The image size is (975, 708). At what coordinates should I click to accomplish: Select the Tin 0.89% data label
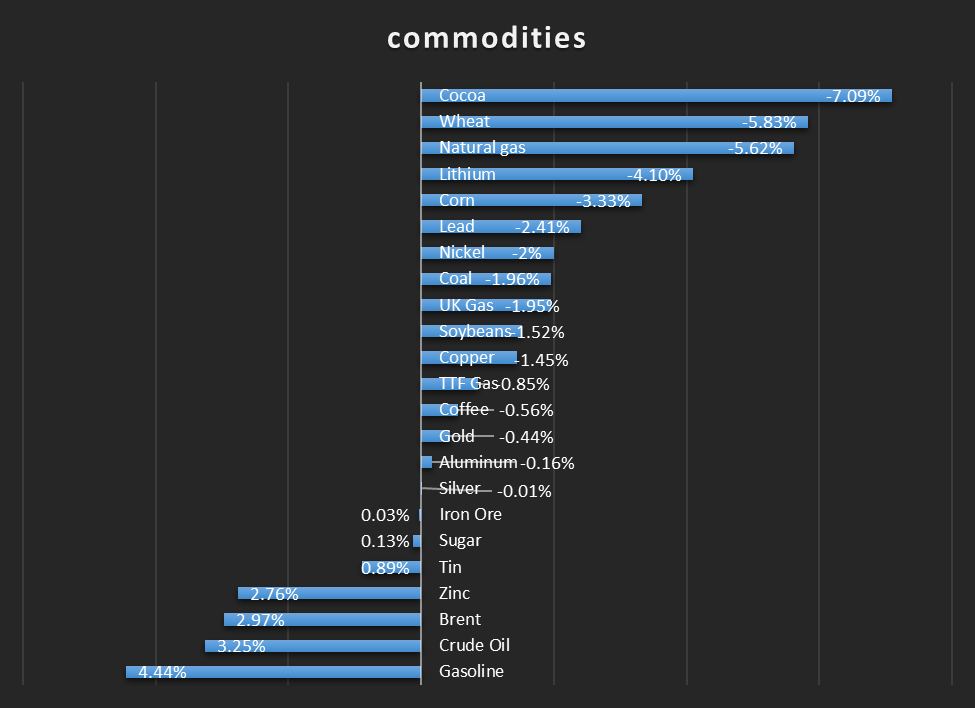385,567
